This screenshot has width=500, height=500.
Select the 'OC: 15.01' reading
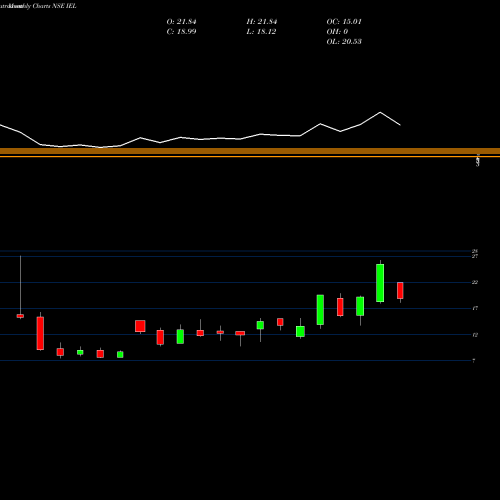344,22
